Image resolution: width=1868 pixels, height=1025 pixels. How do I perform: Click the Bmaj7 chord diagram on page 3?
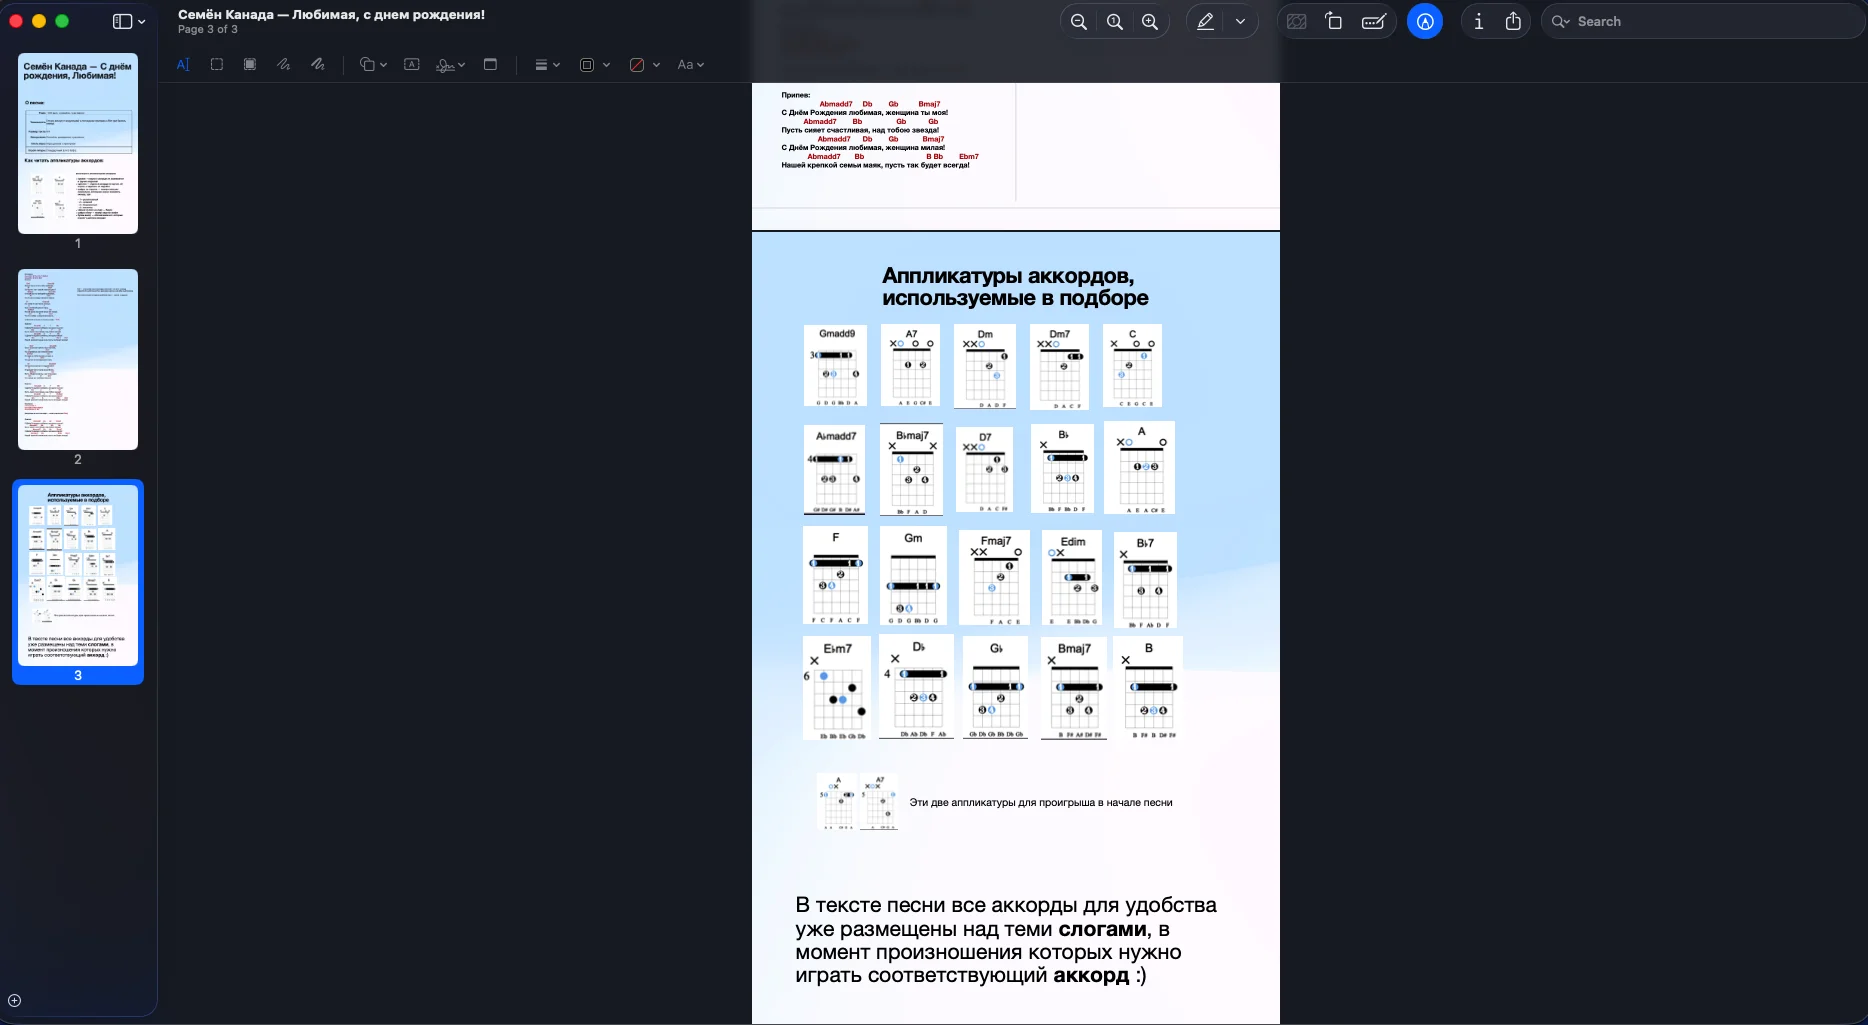tap(1074, 689)
